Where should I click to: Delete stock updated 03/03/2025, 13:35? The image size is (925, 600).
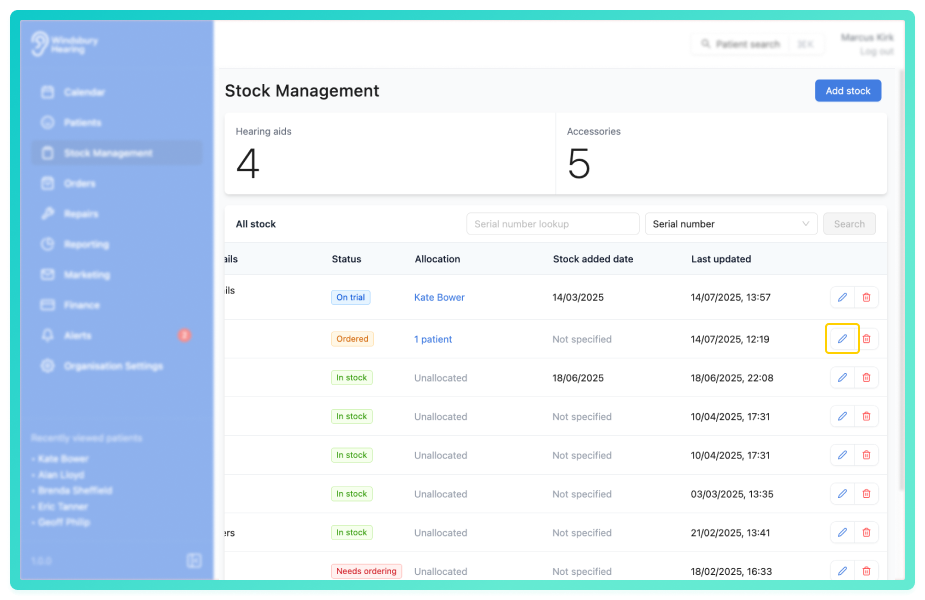866,494
